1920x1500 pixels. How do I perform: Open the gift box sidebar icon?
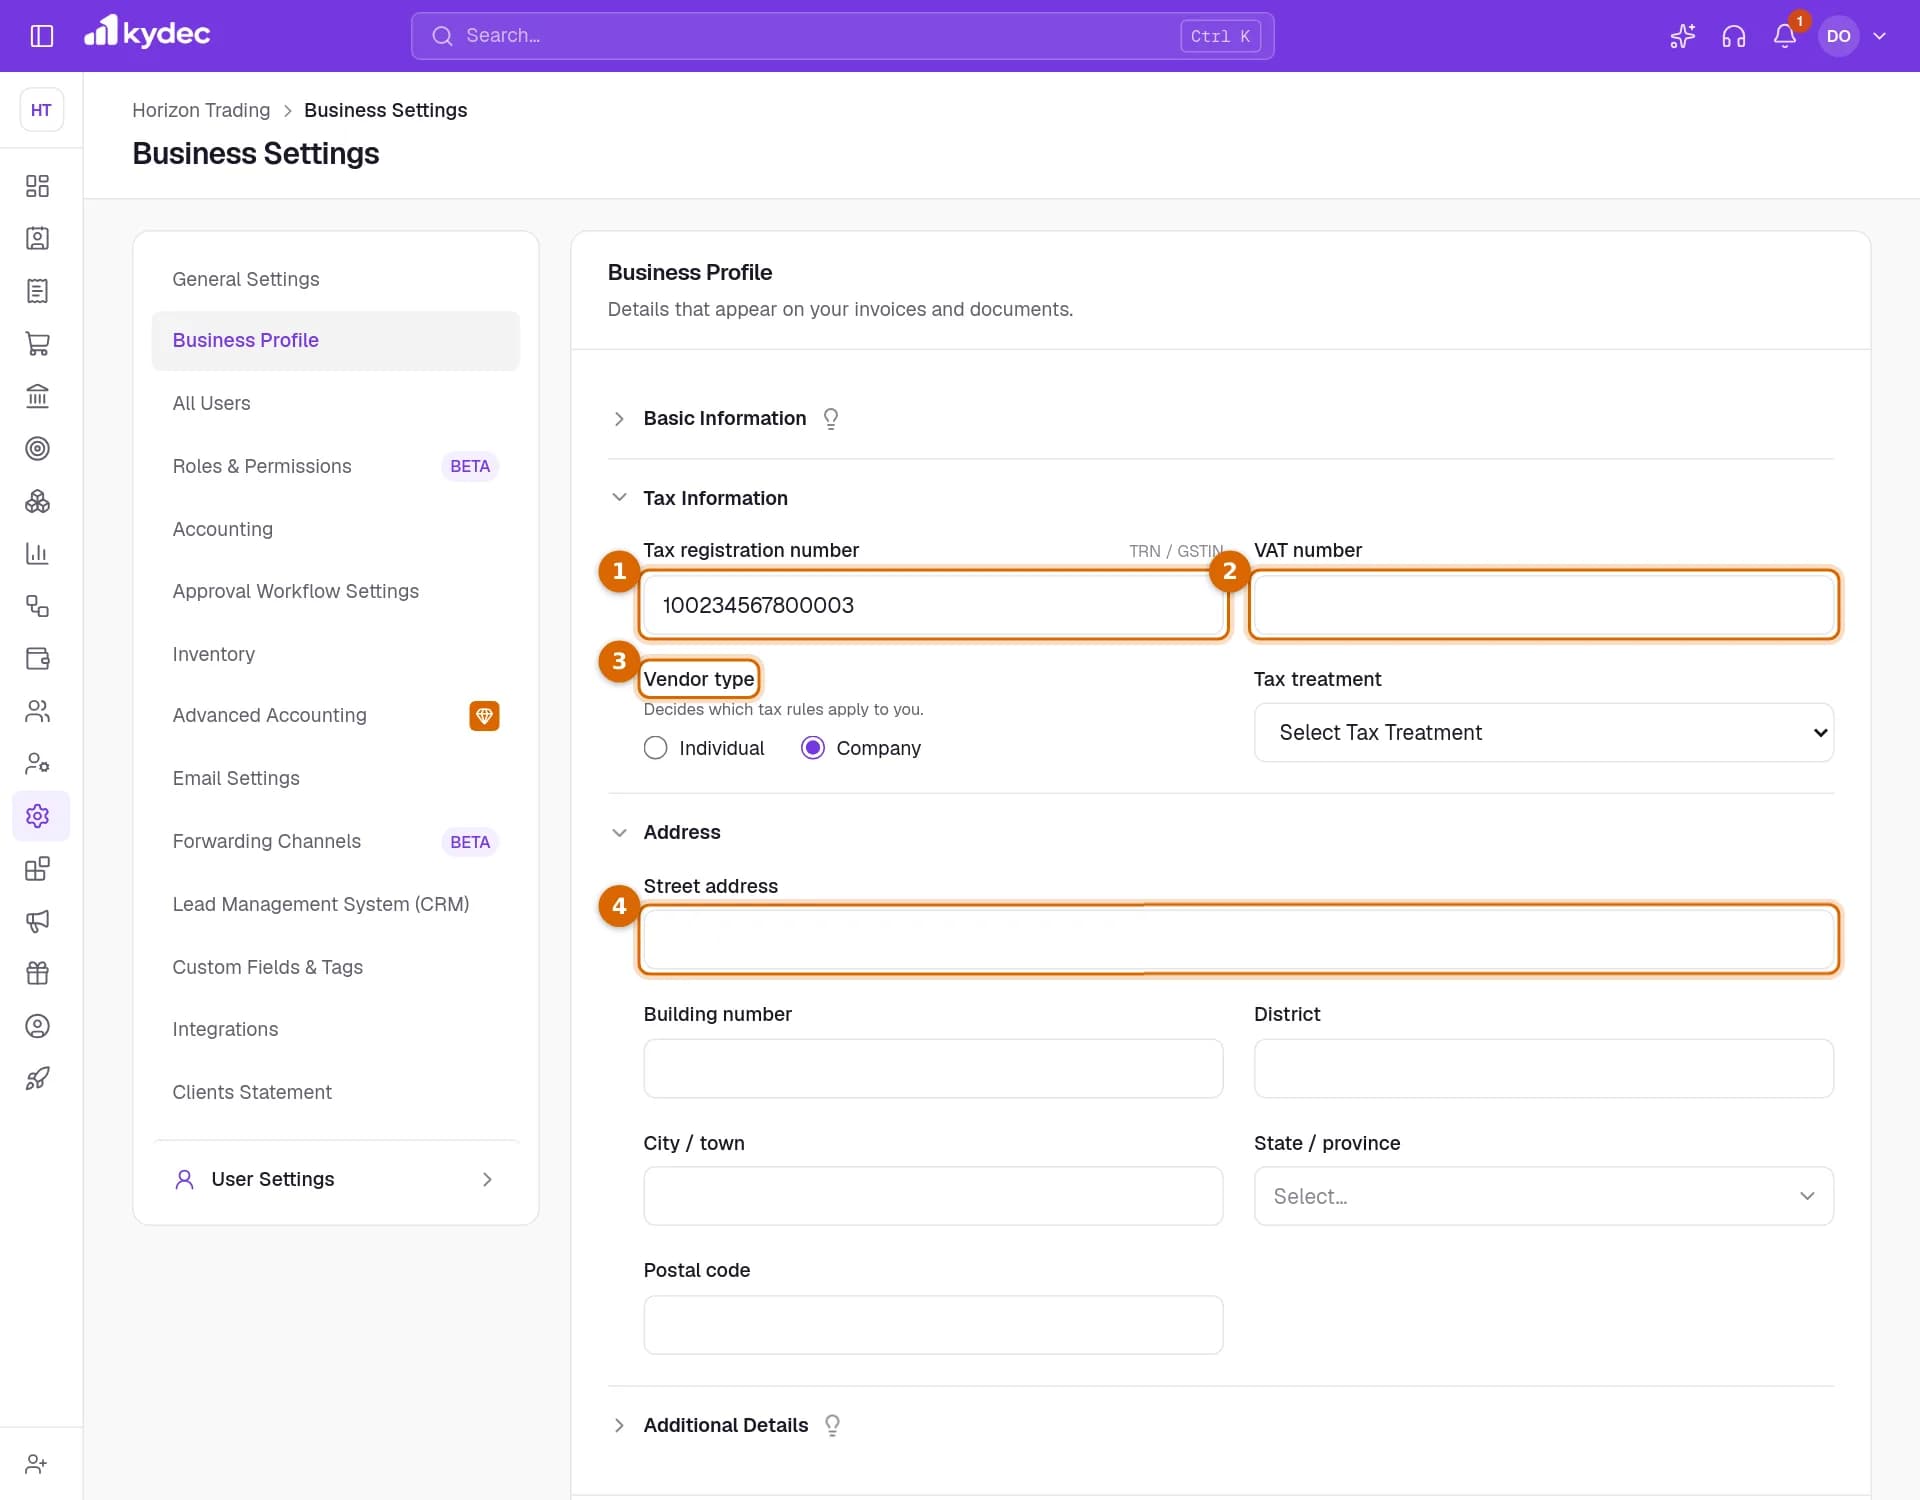point(37,973)
